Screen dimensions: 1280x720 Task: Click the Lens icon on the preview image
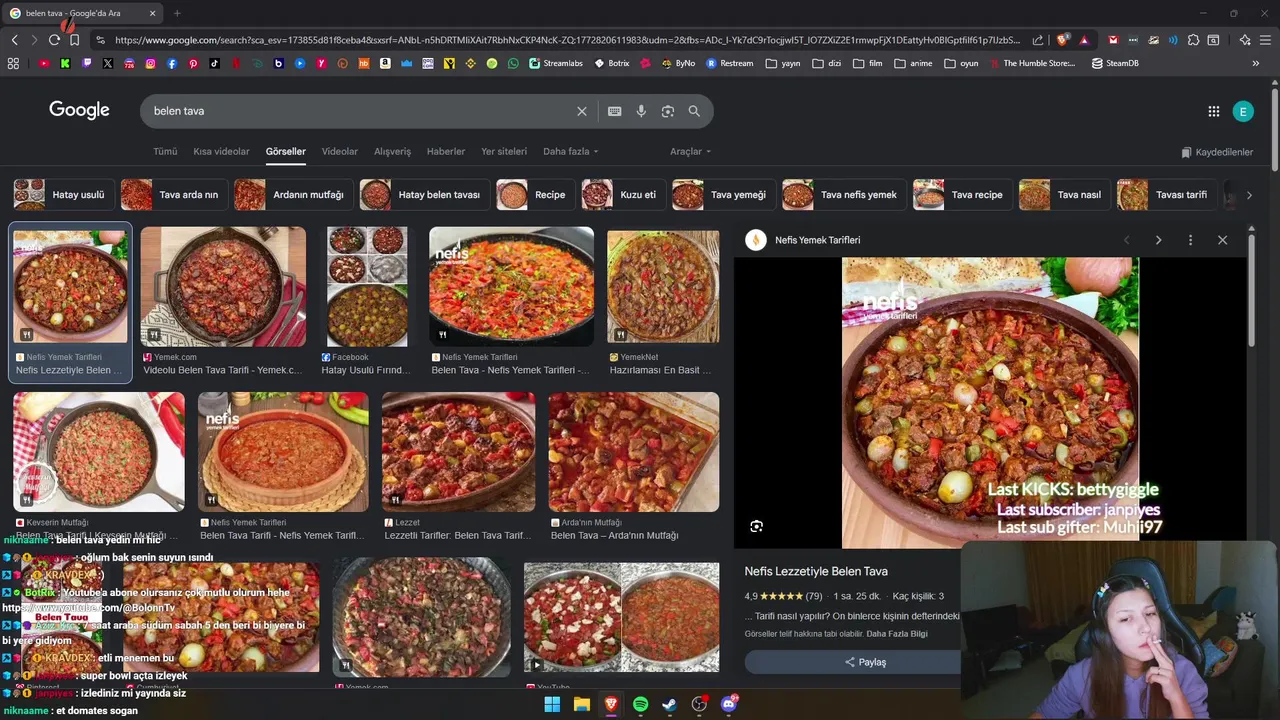[x=757, y=526]
